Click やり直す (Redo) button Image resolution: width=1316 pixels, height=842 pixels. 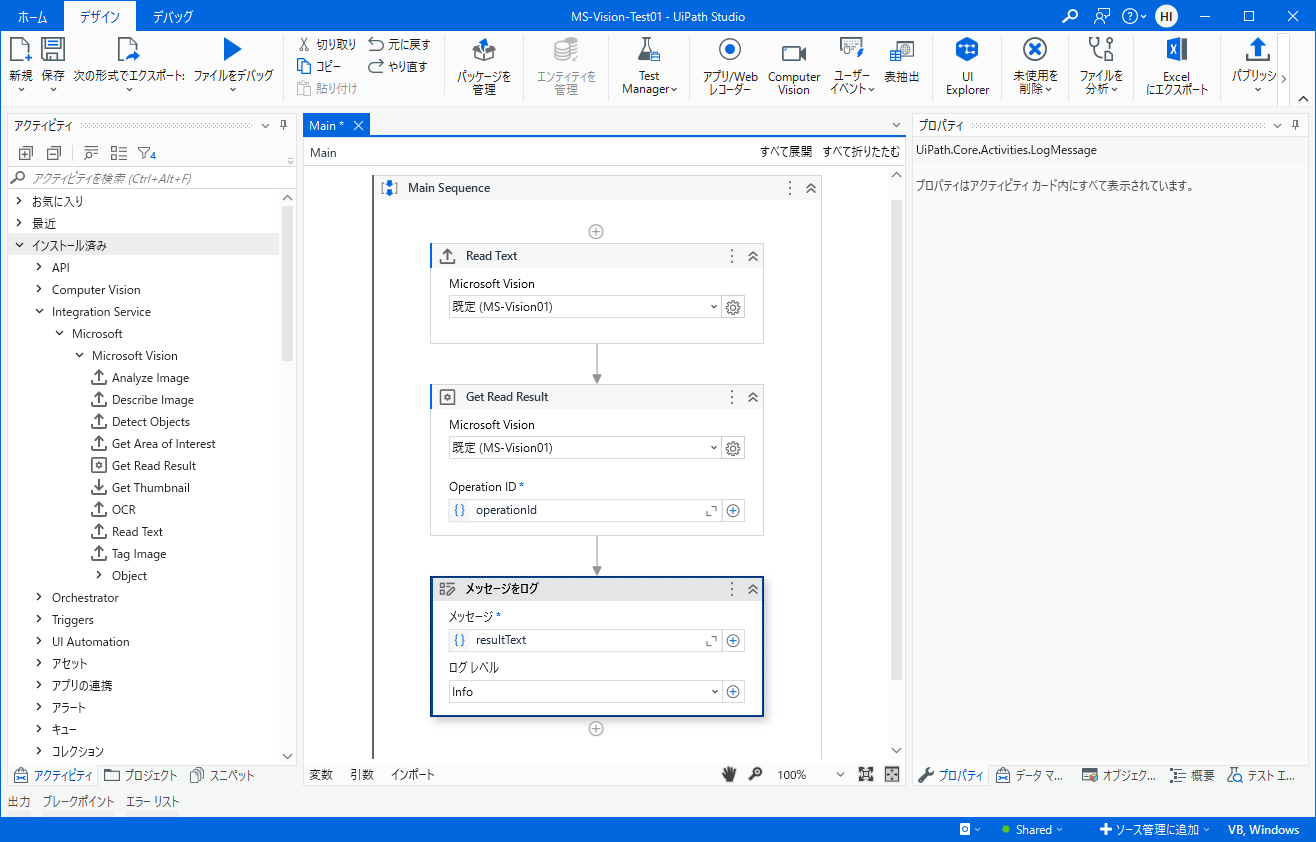(x=397, y=66)
